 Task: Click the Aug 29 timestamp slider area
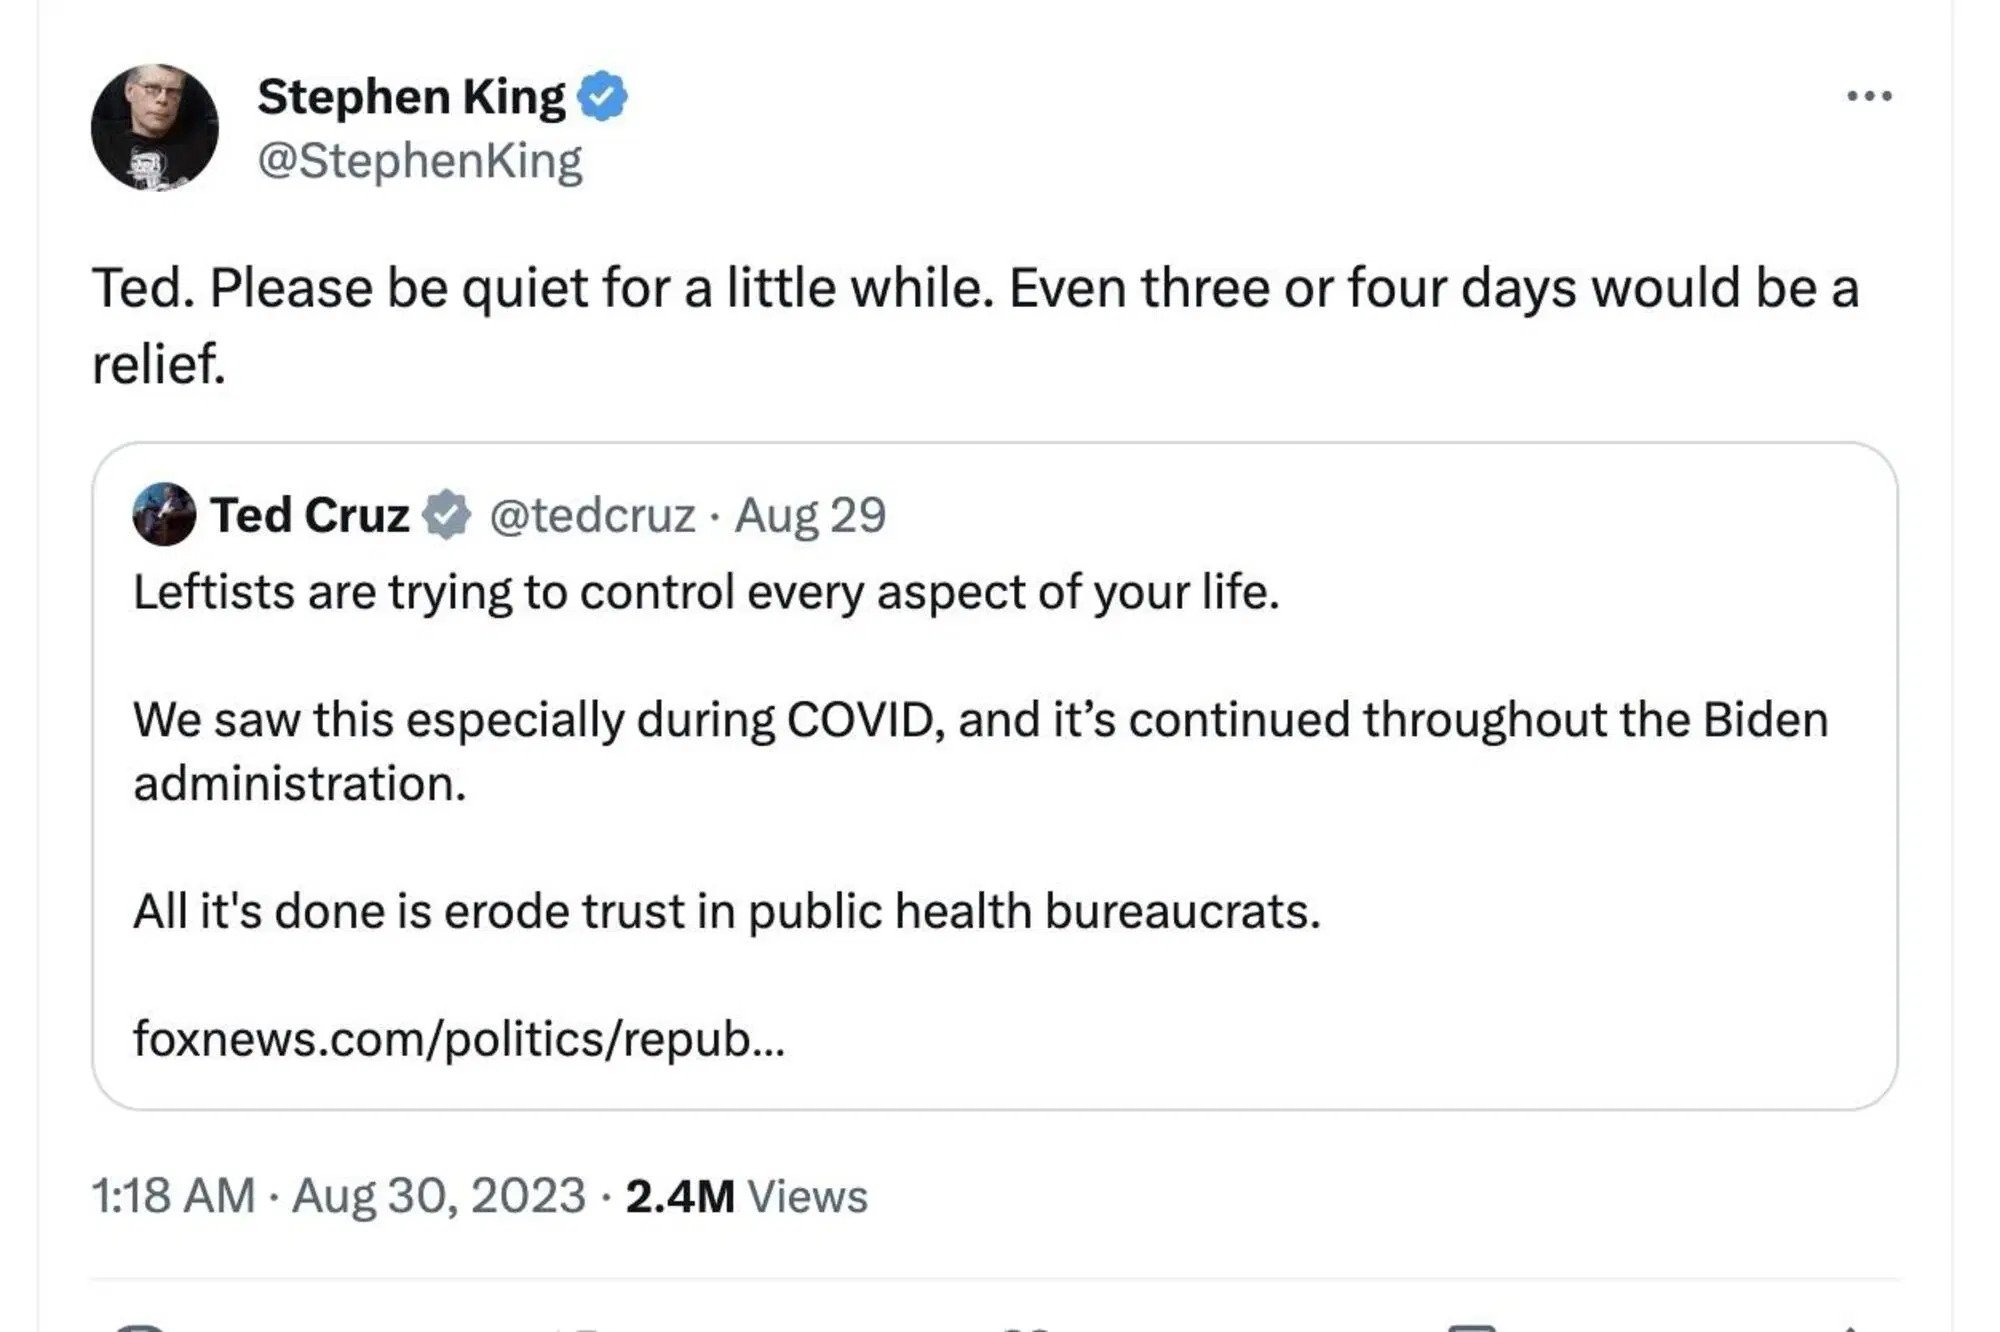812,516
